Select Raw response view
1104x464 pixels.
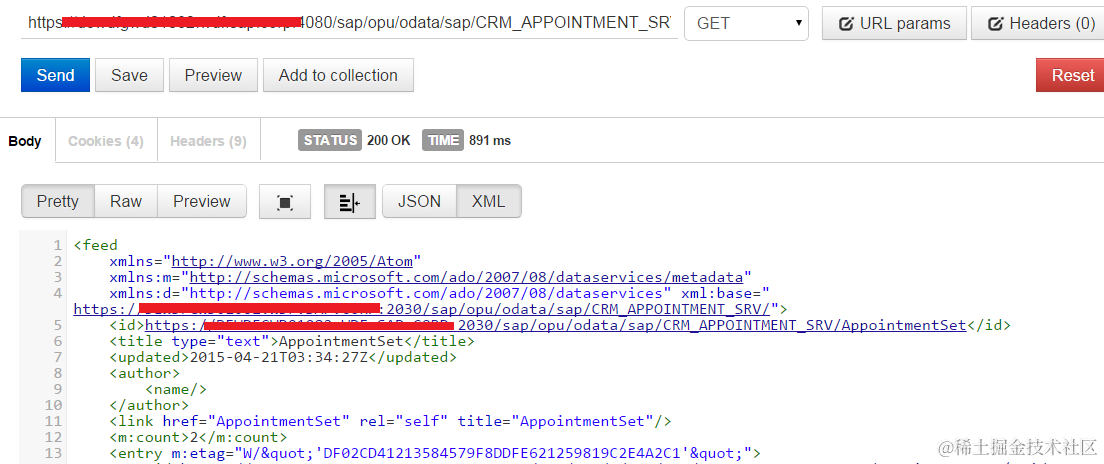[126, 201]
